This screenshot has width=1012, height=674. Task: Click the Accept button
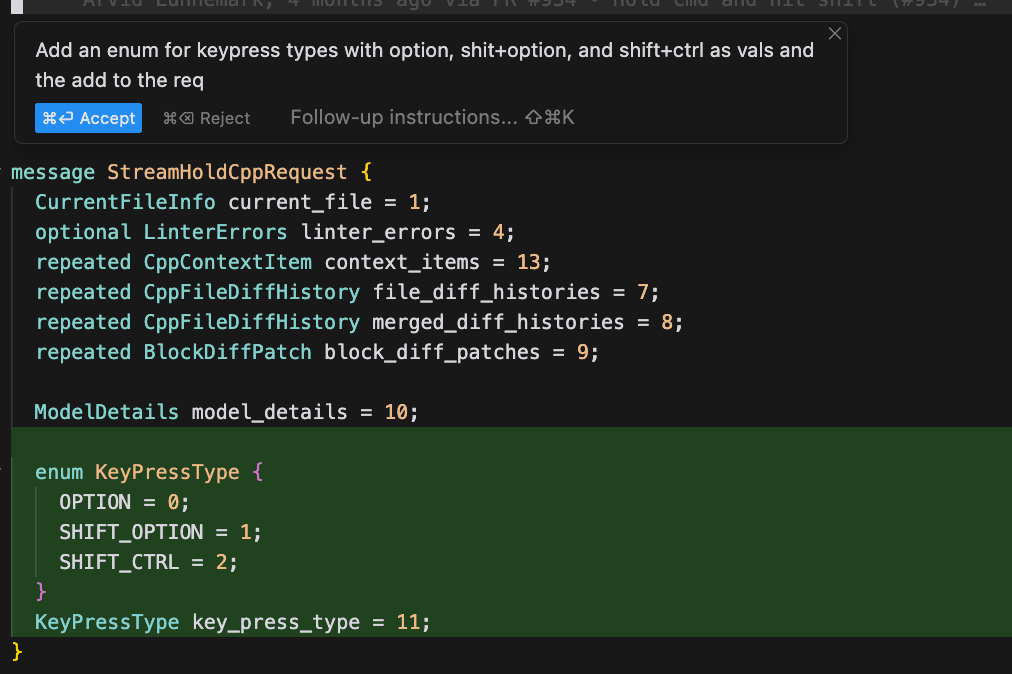point(88,118)
